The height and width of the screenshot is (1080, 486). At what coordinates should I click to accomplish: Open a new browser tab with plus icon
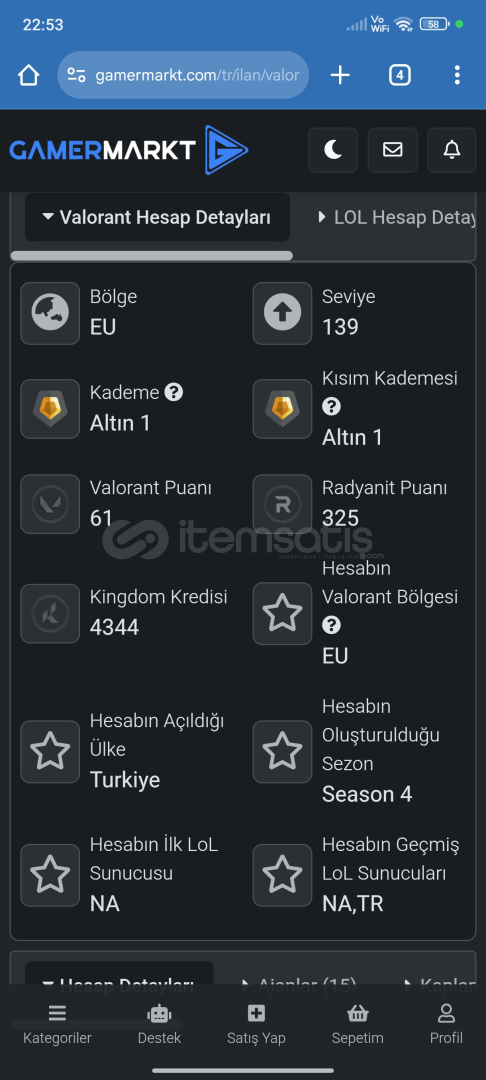340,75
